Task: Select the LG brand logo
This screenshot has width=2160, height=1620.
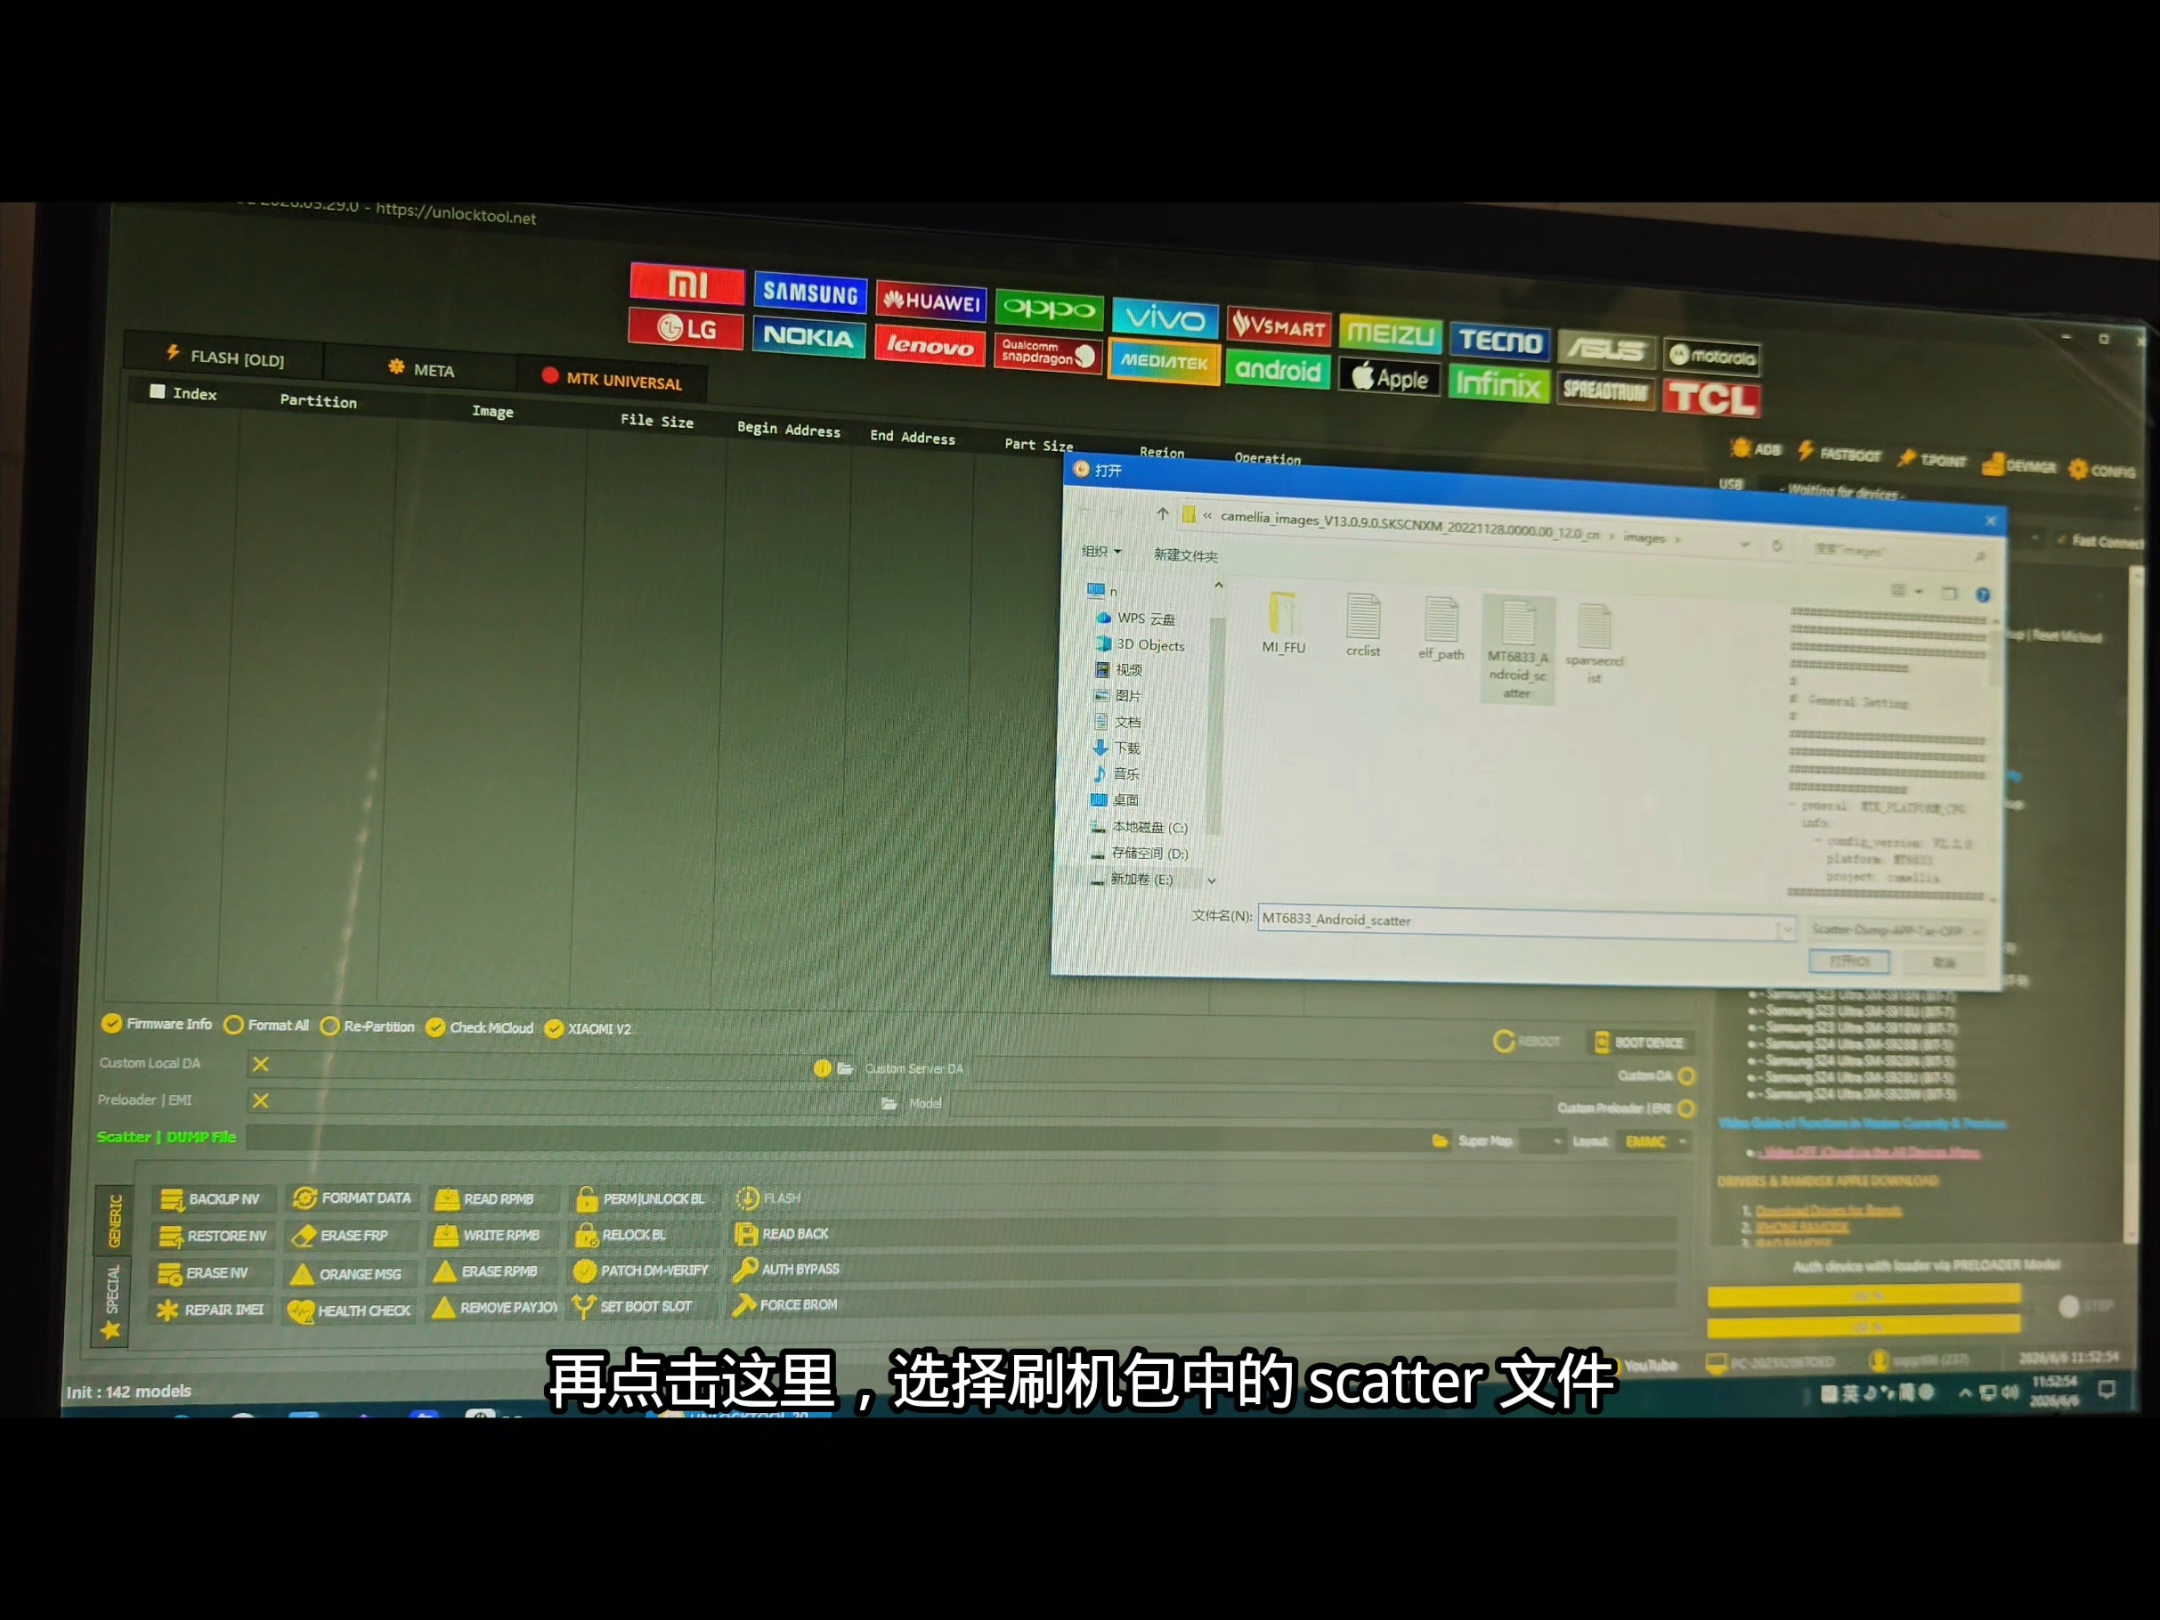Action: 686,328
